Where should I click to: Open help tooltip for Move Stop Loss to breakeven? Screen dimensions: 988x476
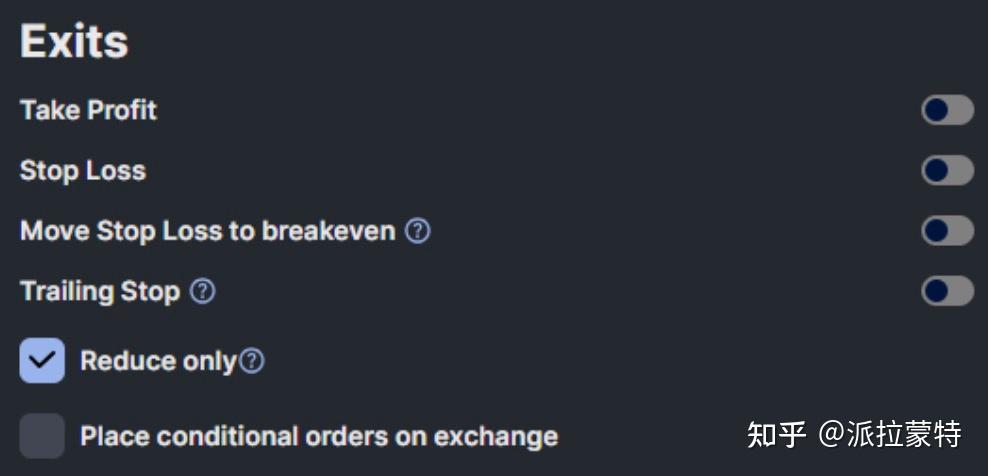pos(418,231)
